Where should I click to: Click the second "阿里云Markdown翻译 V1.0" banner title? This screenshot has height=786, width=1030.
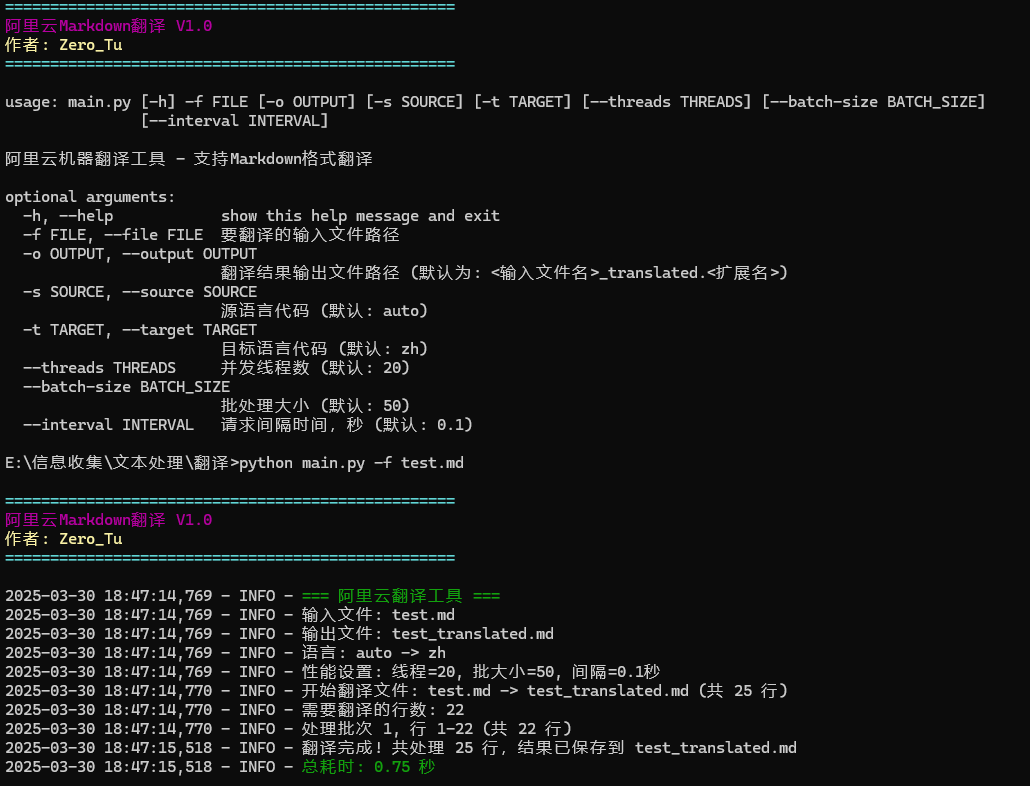tap(108, 521)
